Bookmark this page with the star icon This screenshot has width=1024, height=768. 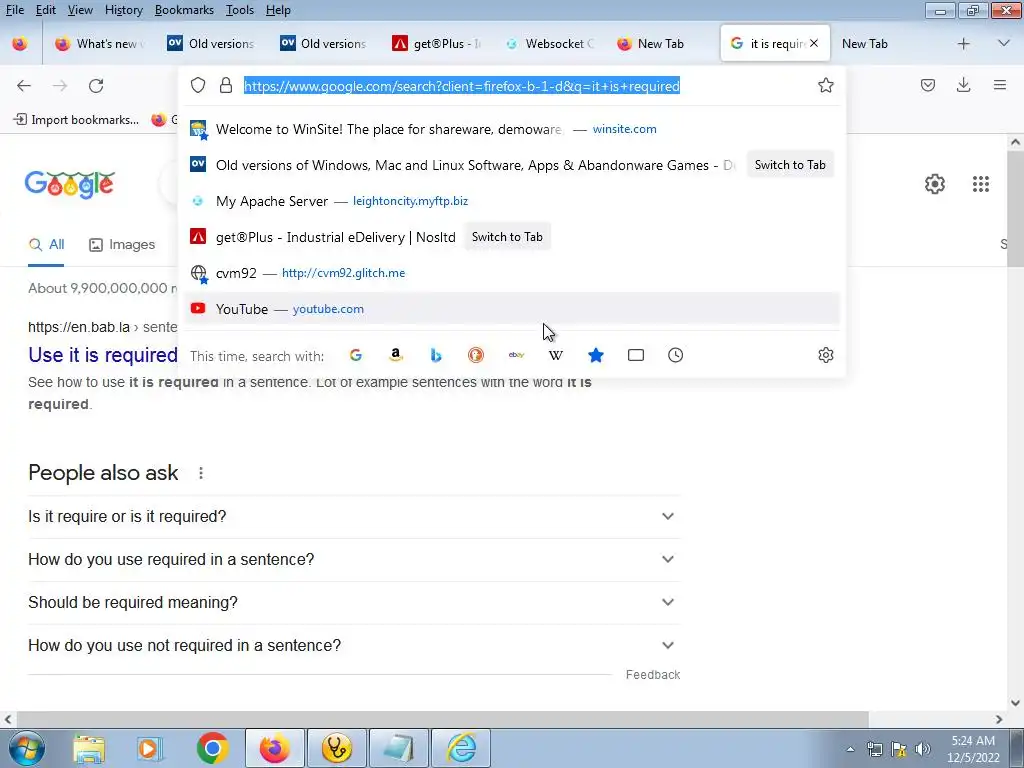point(825,86)
